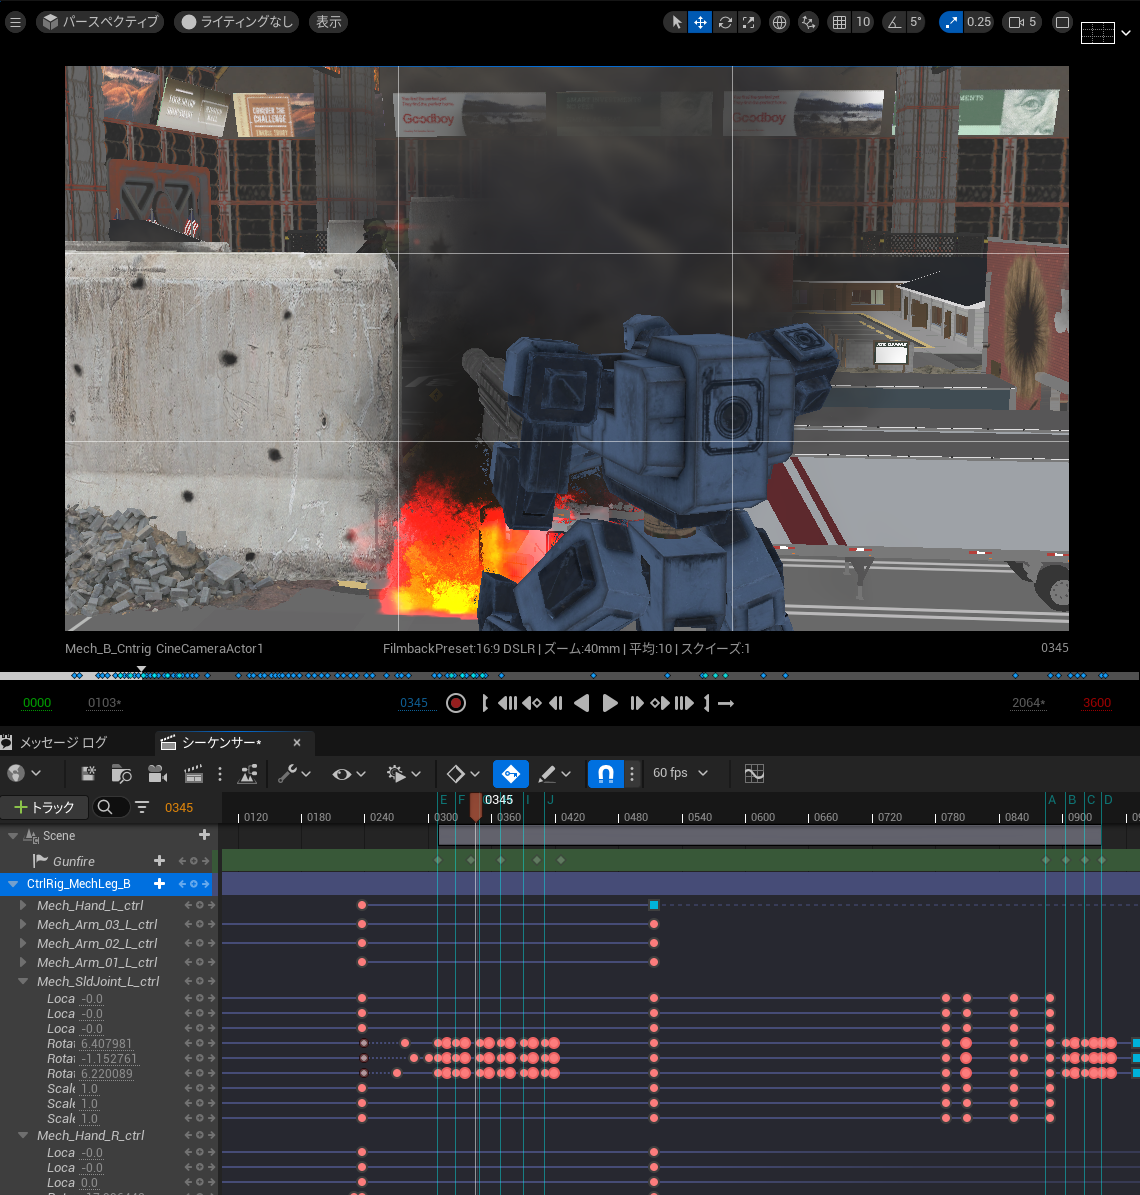The height and width of the screenshot is (1195, 1140).
Task: Open Sequencer world globe dropdown
Action: click(24, 774)
